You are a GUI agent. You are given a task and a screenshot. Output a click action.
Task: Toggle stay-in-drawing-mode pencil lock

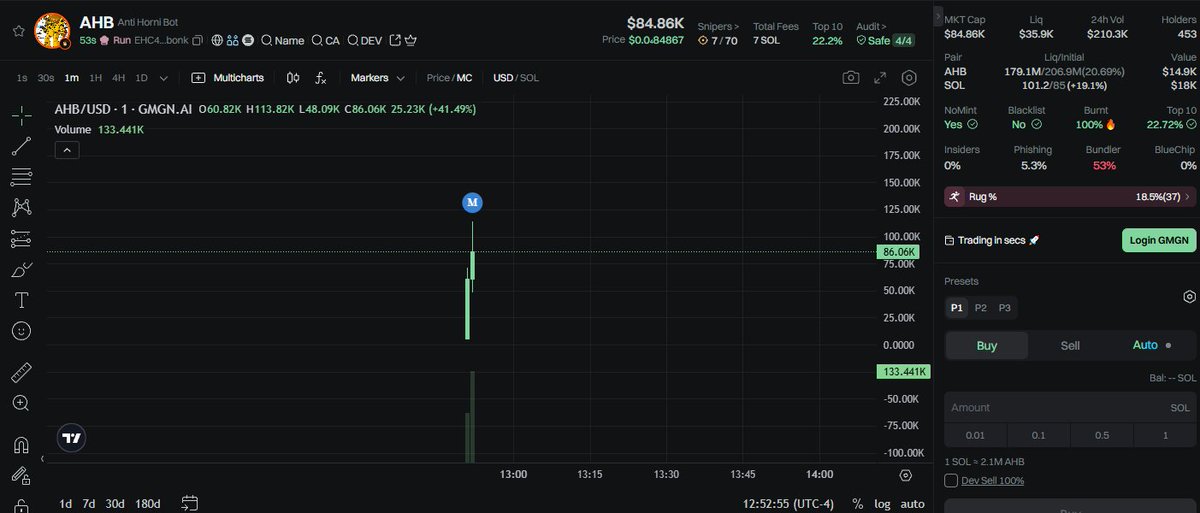(21, 475)
